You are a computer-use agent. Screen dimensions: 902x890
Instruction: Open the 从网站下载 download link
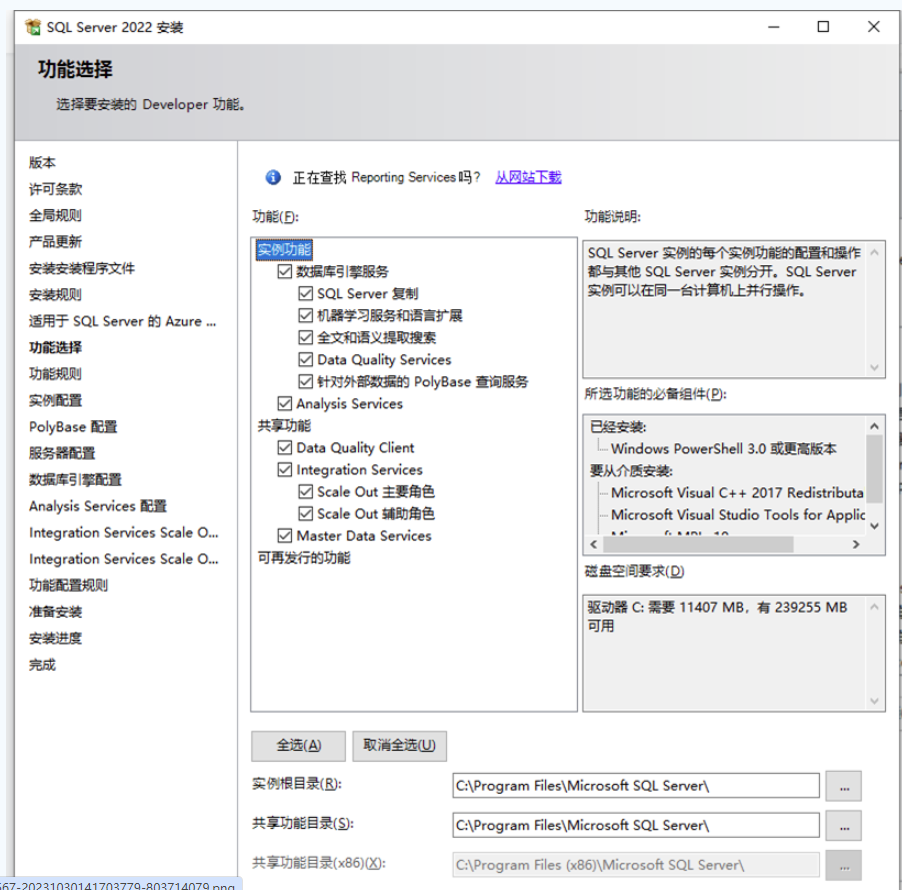click(528, 177)
